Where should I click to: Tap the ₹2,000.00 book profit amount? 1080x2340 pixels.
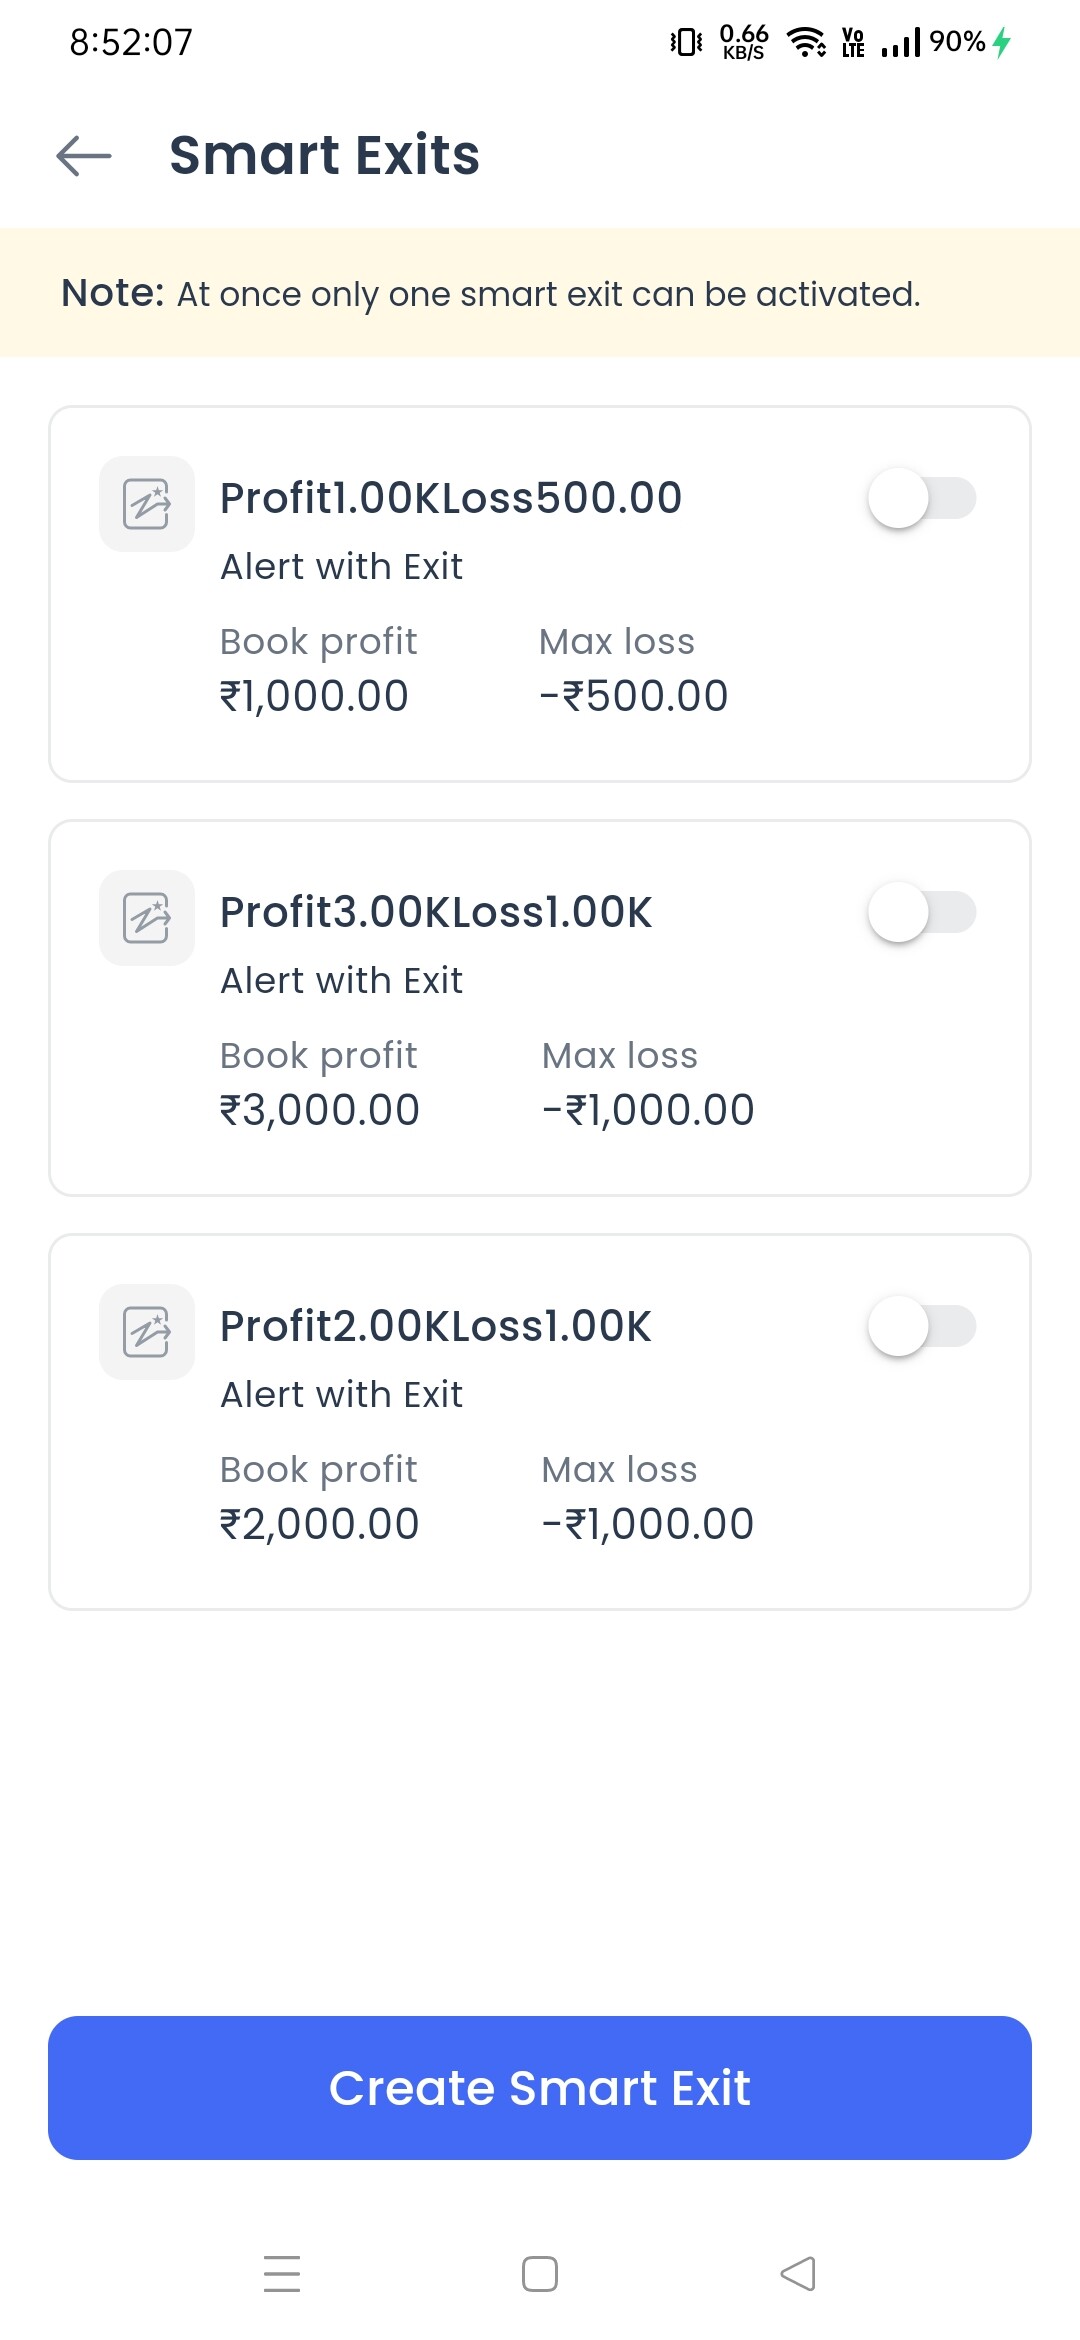[x=320, y=1524]
